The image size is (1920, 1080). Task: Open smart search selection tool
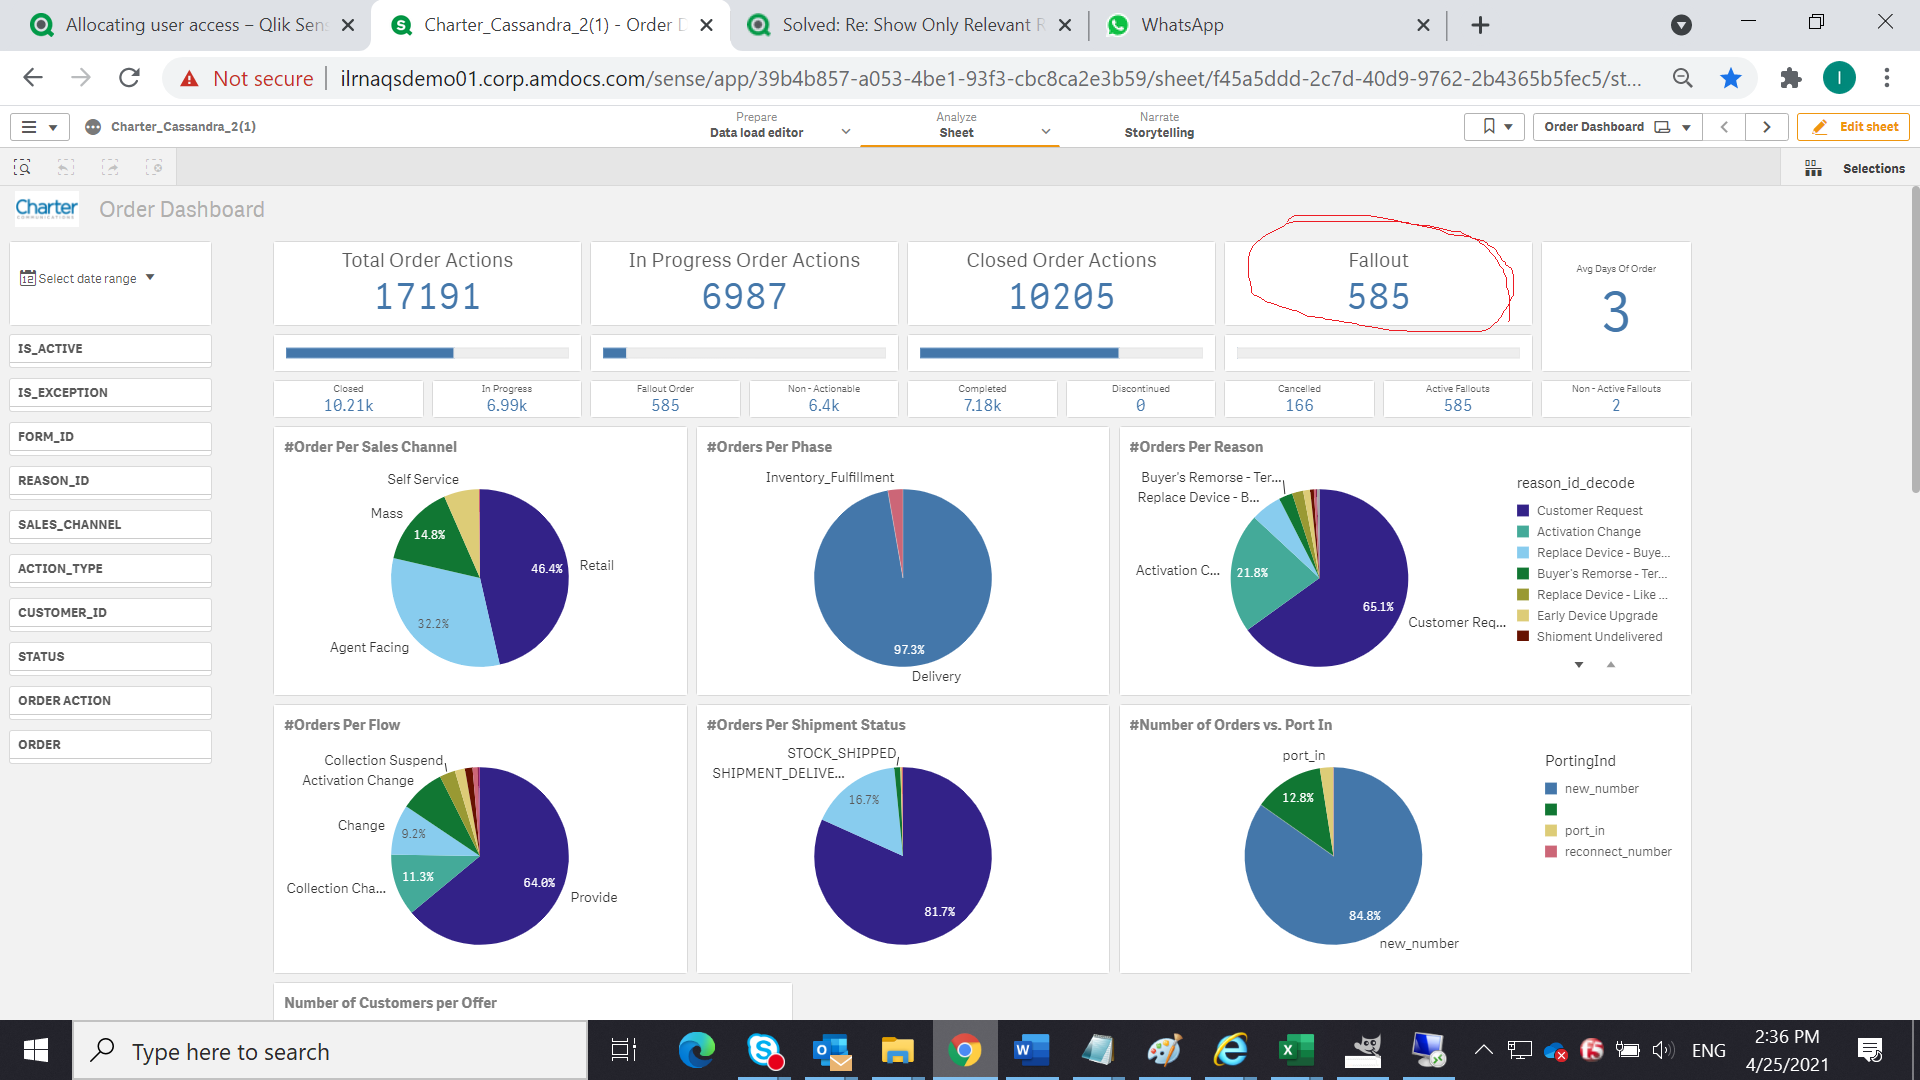pyautogui.click(x=22, y=167)
